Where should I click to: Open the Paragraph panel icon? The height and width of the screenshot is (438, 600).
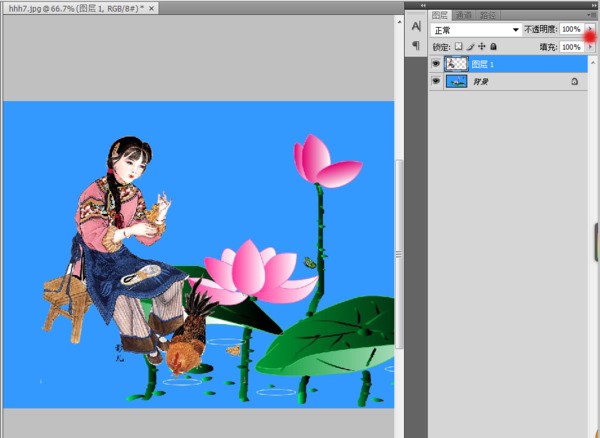coord(416,46)
